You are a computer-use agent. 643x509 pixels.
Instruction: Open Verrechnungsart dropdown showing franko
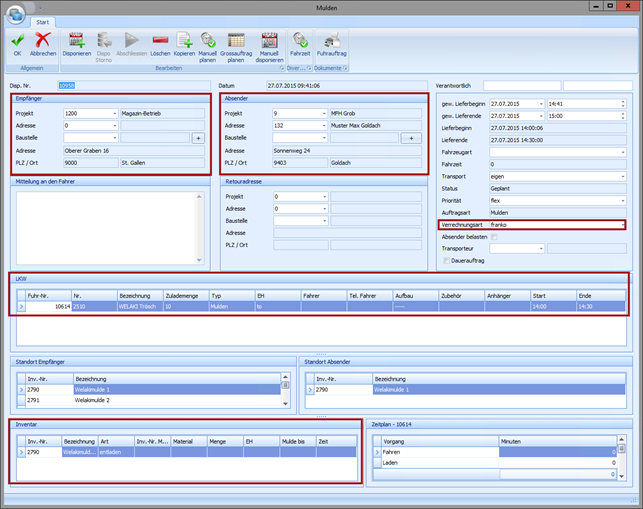622,225
